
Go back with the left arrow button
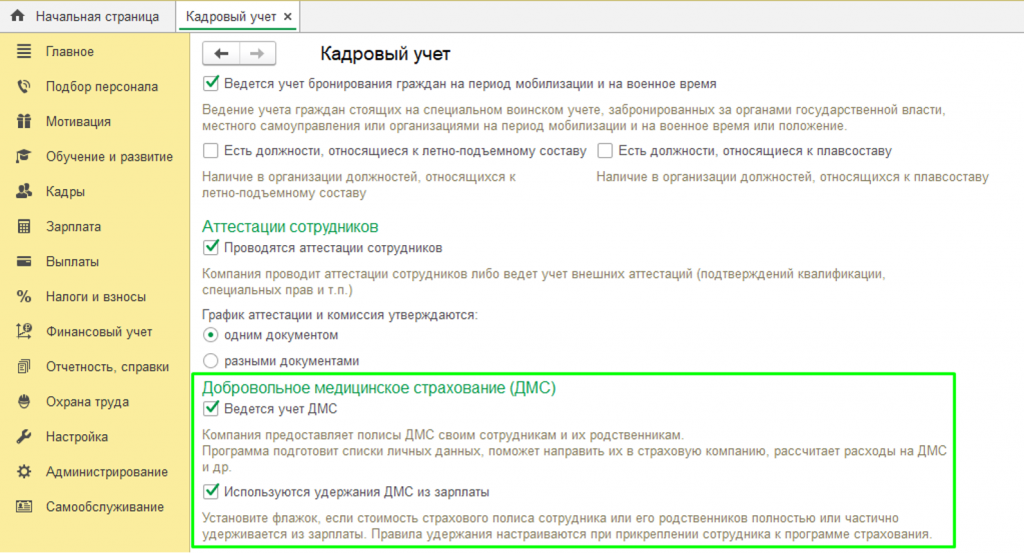click(221, 54)
